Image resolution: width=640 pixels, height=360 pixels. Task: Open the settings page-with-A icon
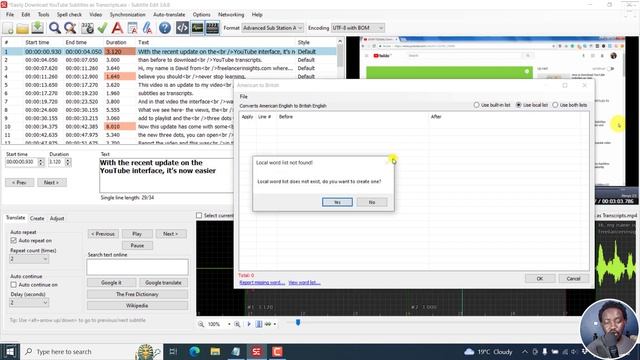(133, 28)
